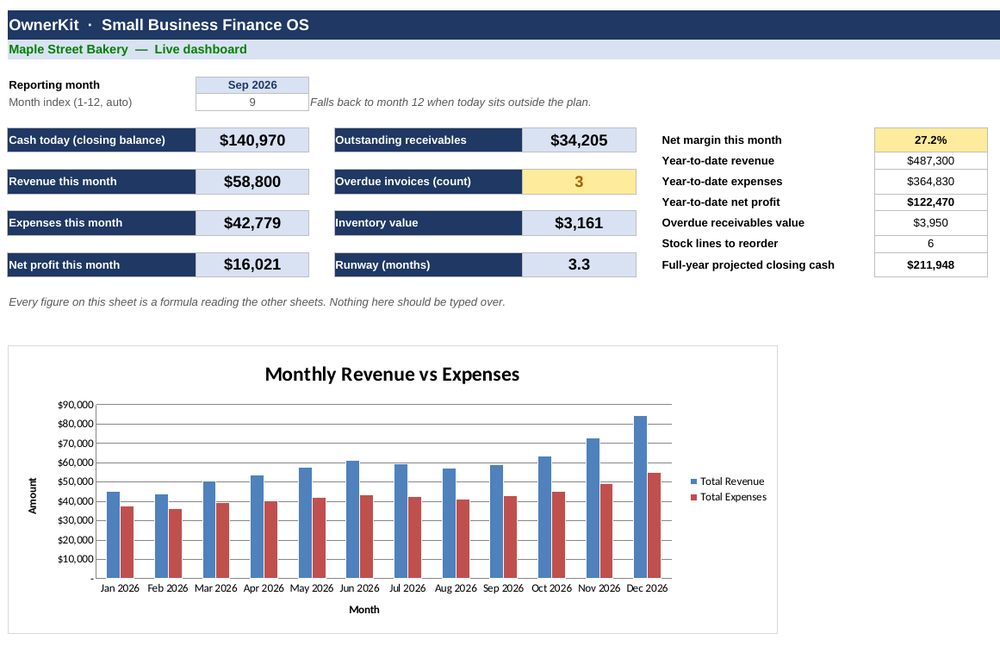
Task: Select the expenses this month value $42,779
Action: tap(252, 223)
